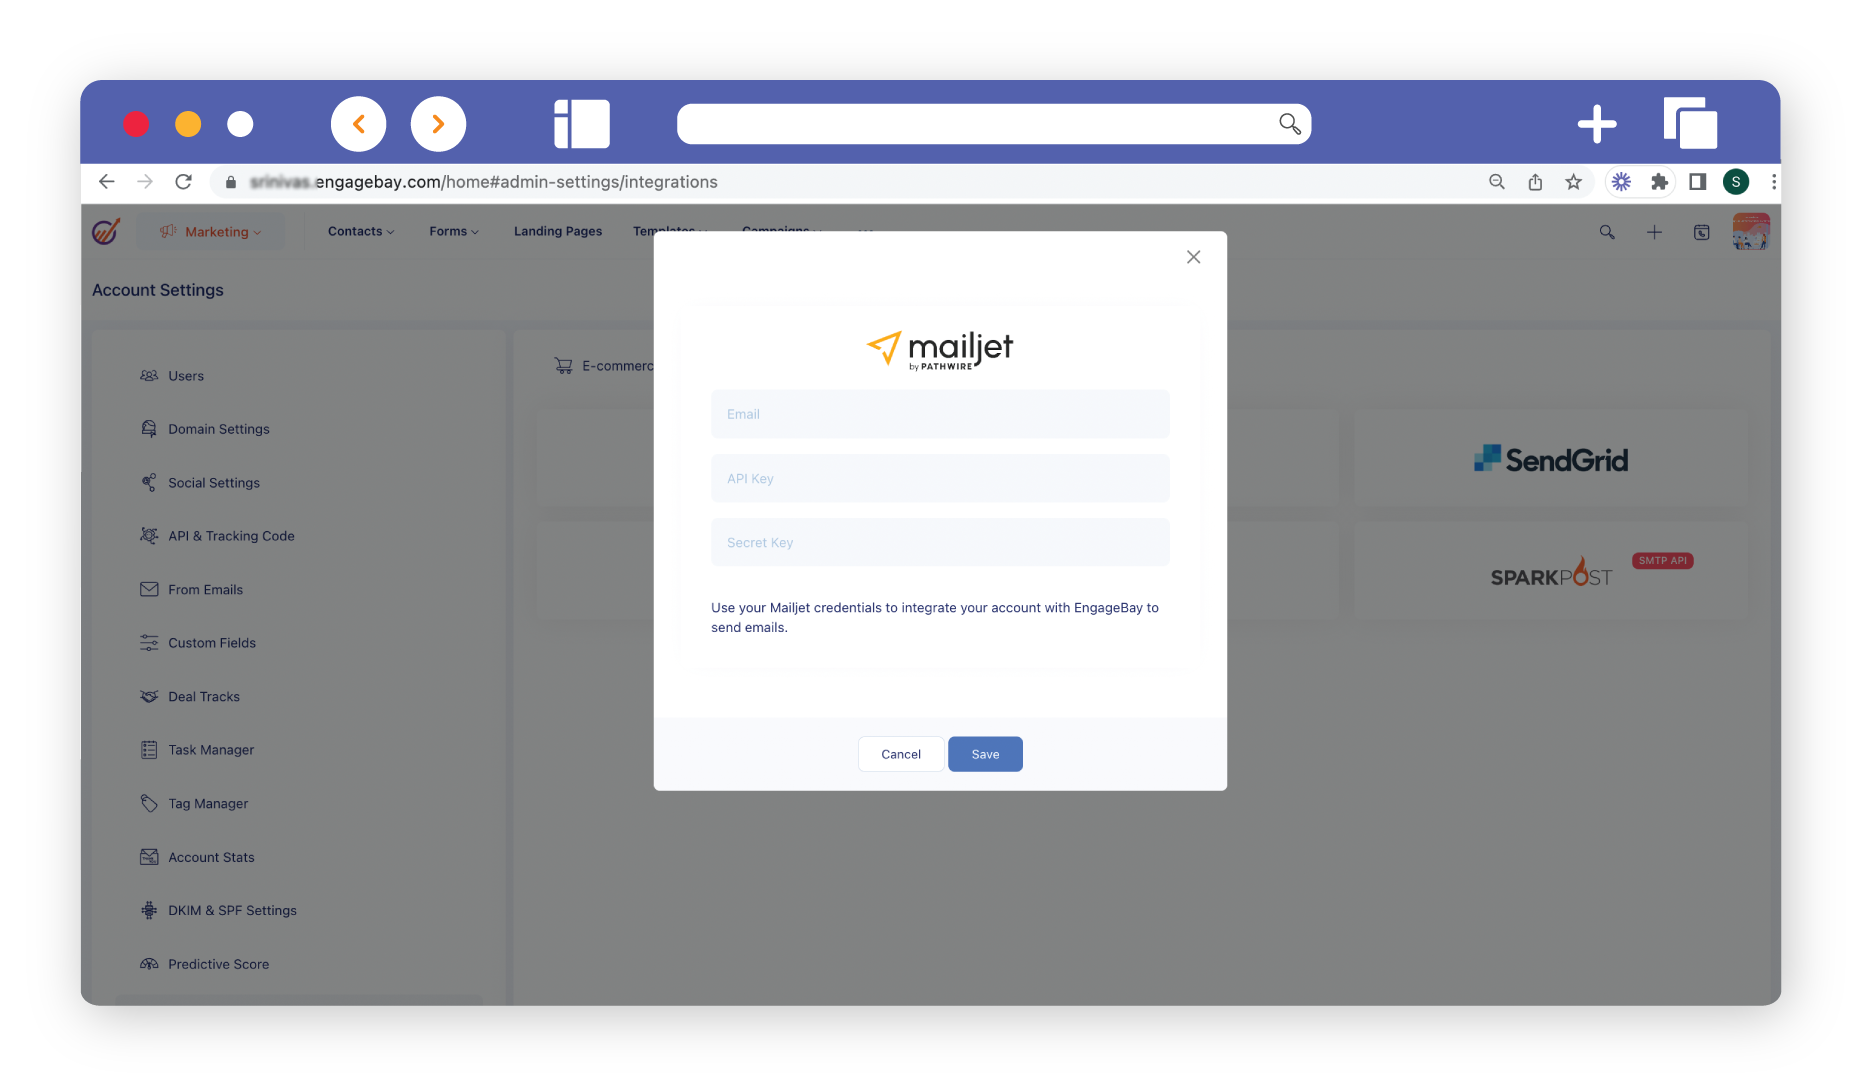
Task: Focus the API Key field
Action: point(939,479)
